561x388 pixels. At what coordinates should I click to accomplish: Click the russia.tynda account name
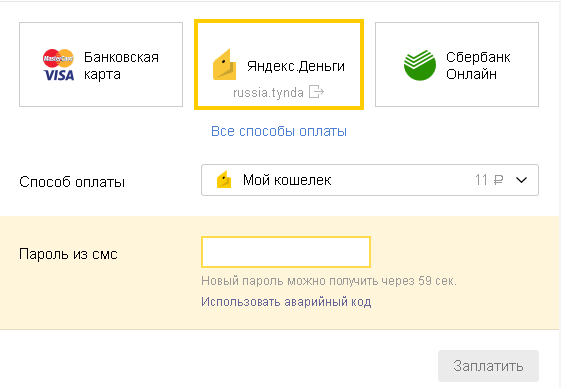point(268,92)
